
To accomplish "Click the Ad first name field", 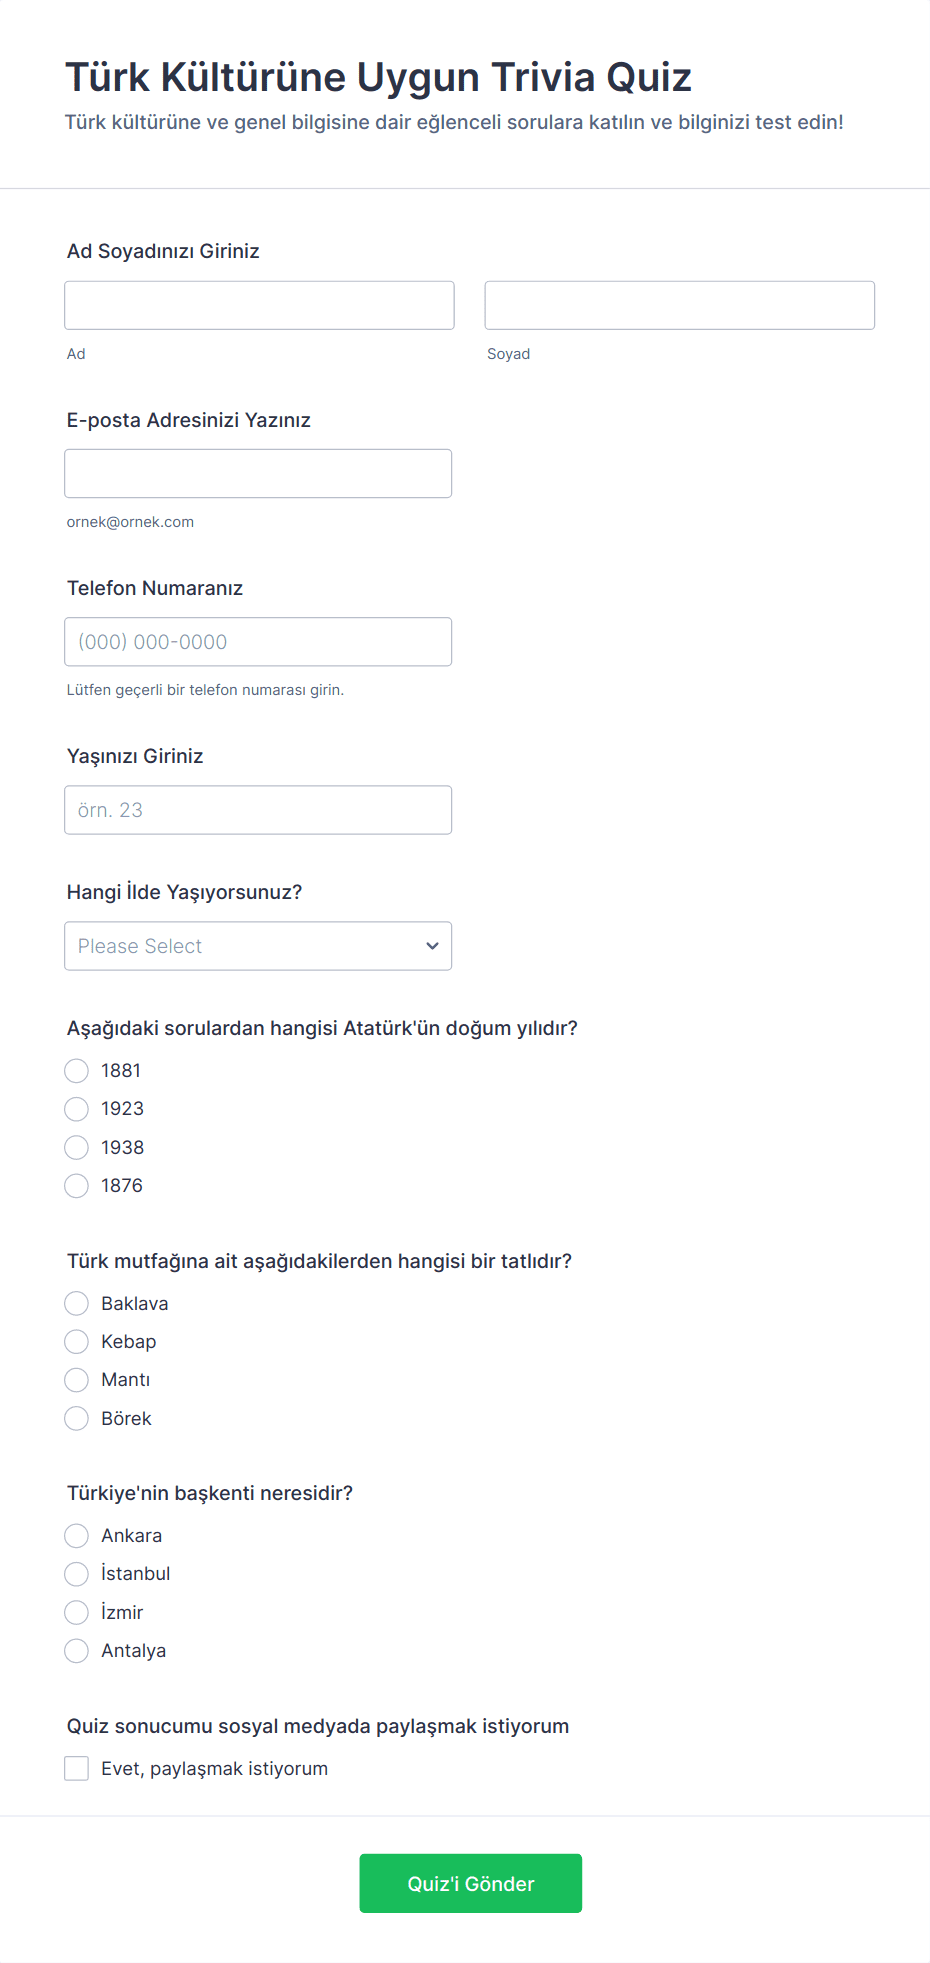I will tap(259, 305).
